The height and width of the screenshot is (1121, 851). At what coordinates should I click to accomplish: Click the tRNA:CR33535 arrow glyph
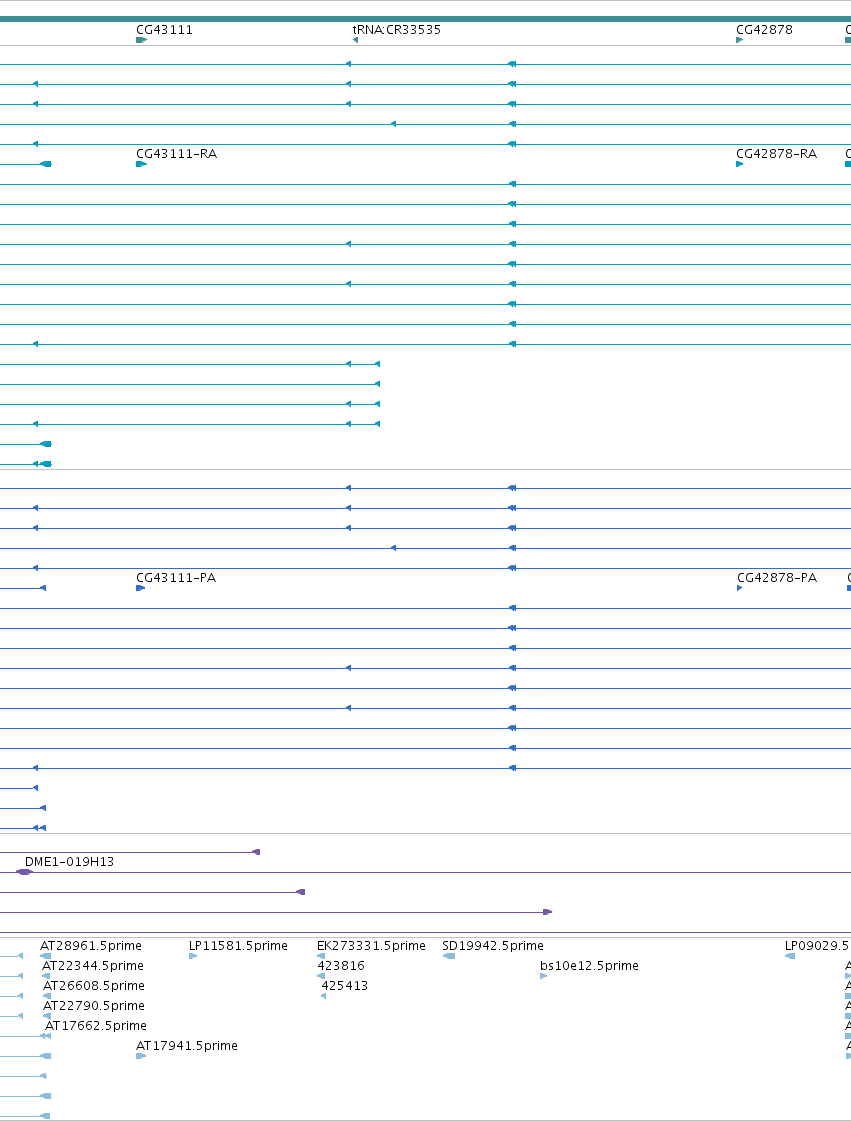[x=355, y=40]
